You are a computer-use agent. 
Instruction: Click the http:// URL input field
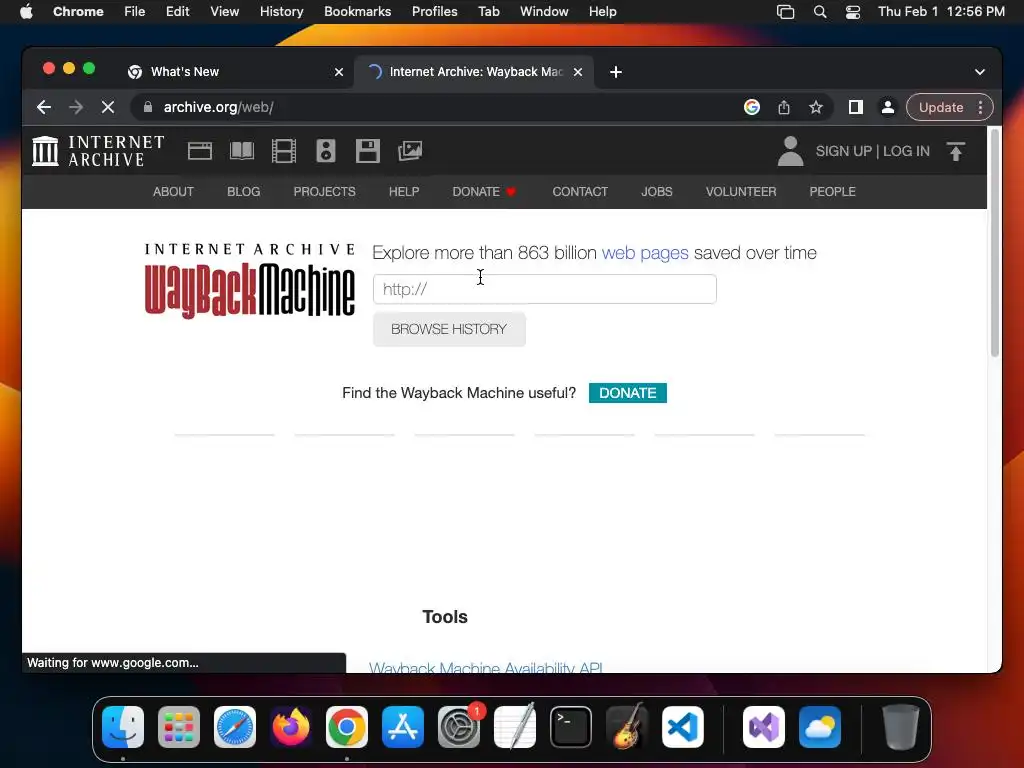coord(545,289)
